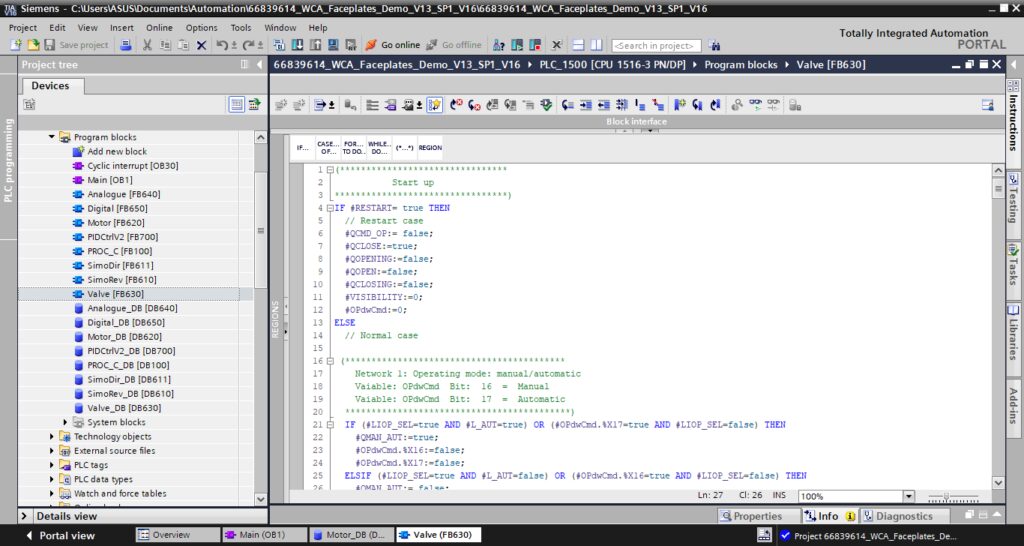Switch to Main (OB1) editor tab
The width and height of the screenshot is (1024, 546).
[263, 535]
